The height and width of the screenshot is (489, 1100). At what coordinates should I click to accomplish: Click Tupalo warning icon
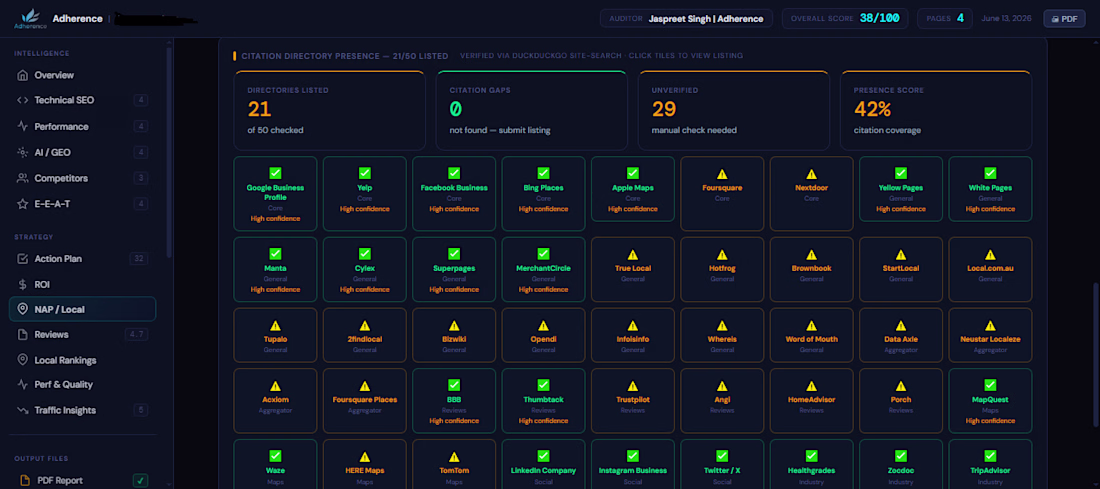tap(275, 326)
